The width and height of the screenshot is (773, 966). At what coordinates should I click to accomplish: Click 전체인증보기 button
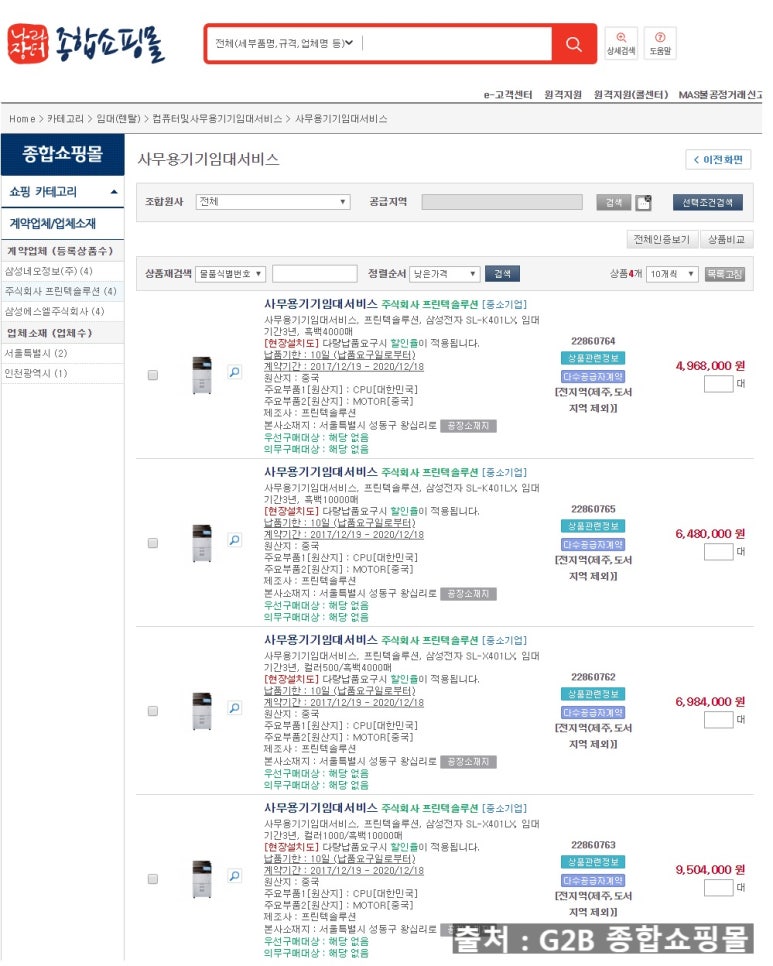pos(662,239)
